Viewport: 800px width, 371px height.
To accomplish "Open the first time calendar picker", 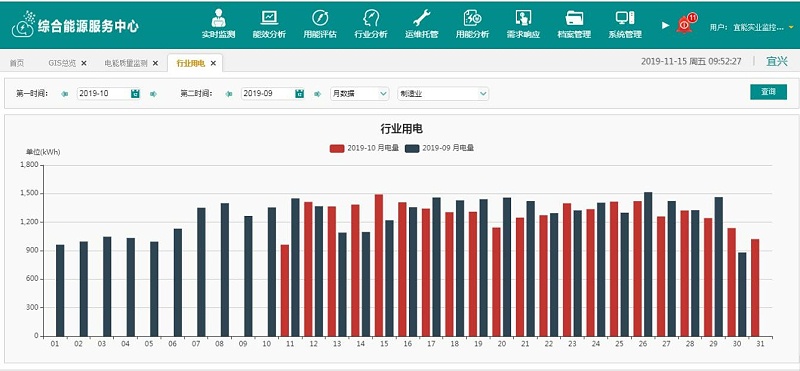I will (x=135, y=93).
